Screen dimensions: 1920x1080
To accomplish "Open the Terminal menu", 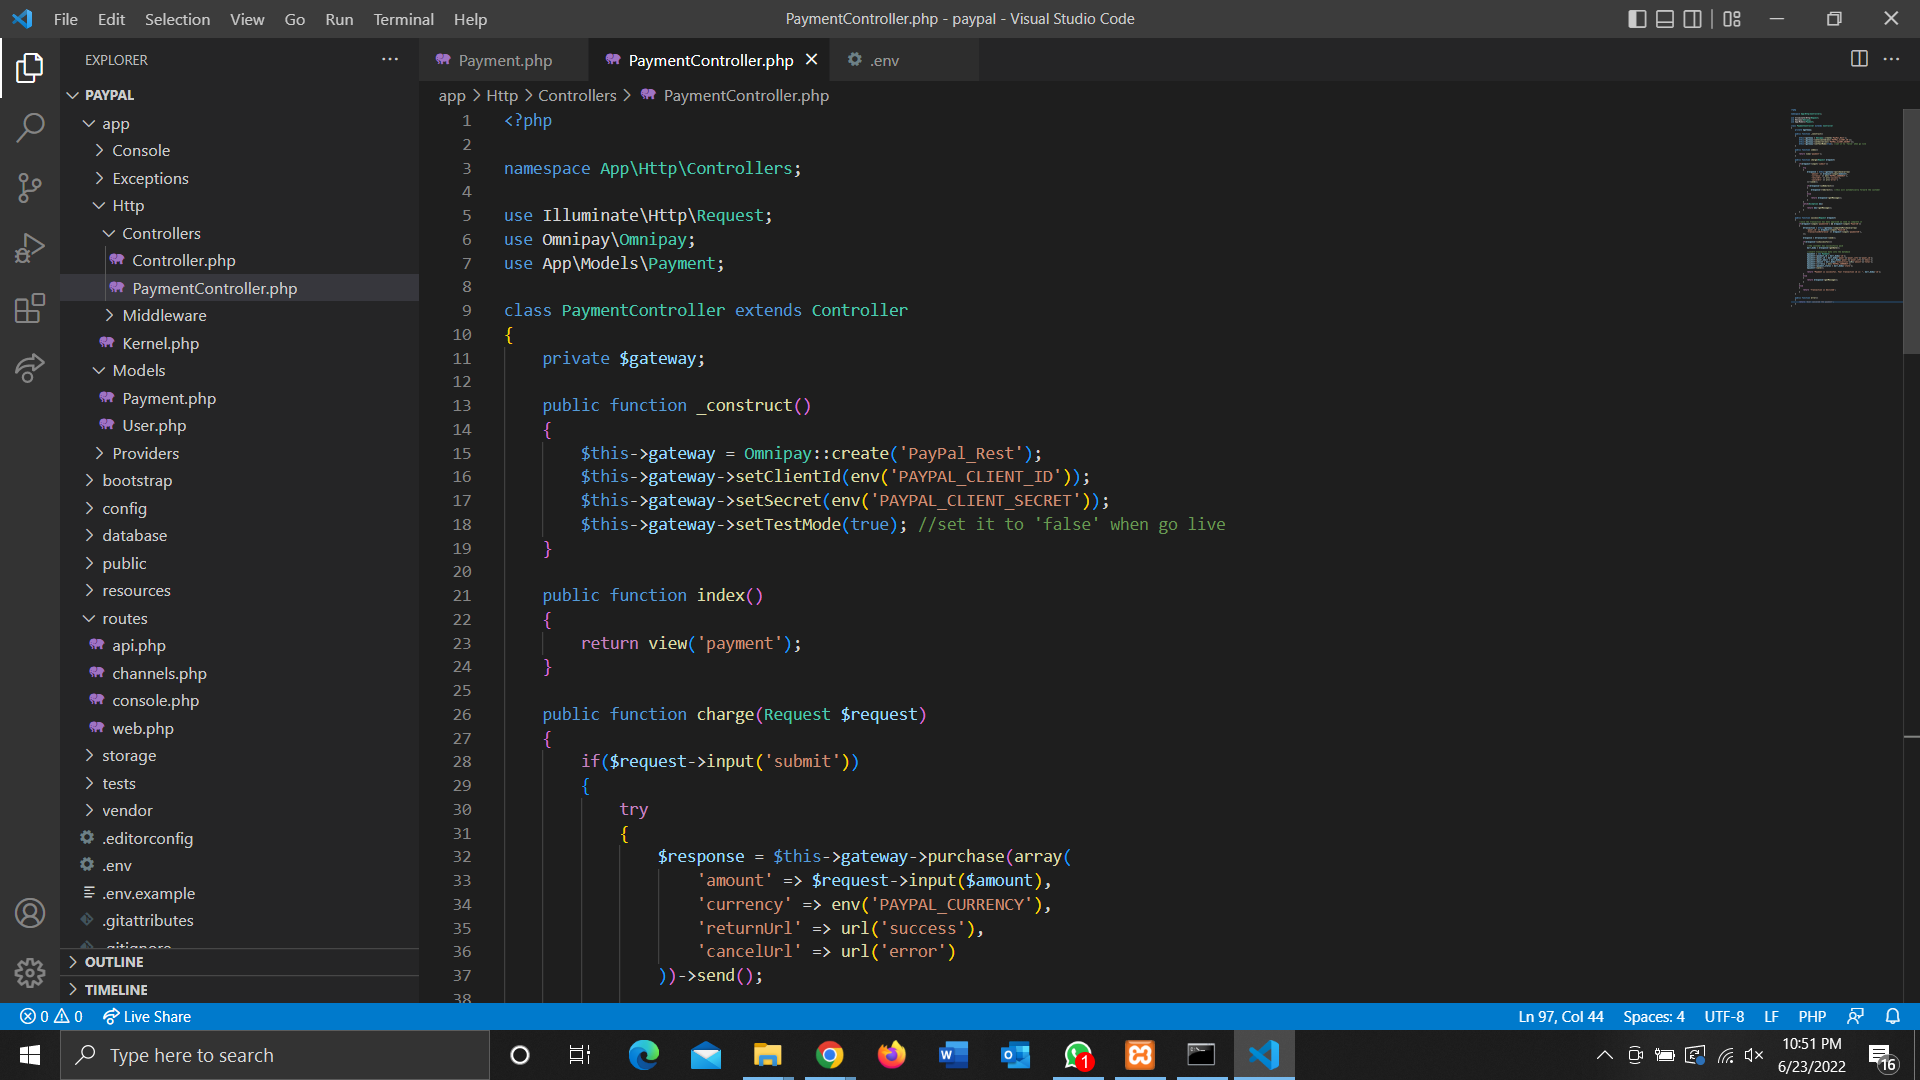I will click(403, 19).
